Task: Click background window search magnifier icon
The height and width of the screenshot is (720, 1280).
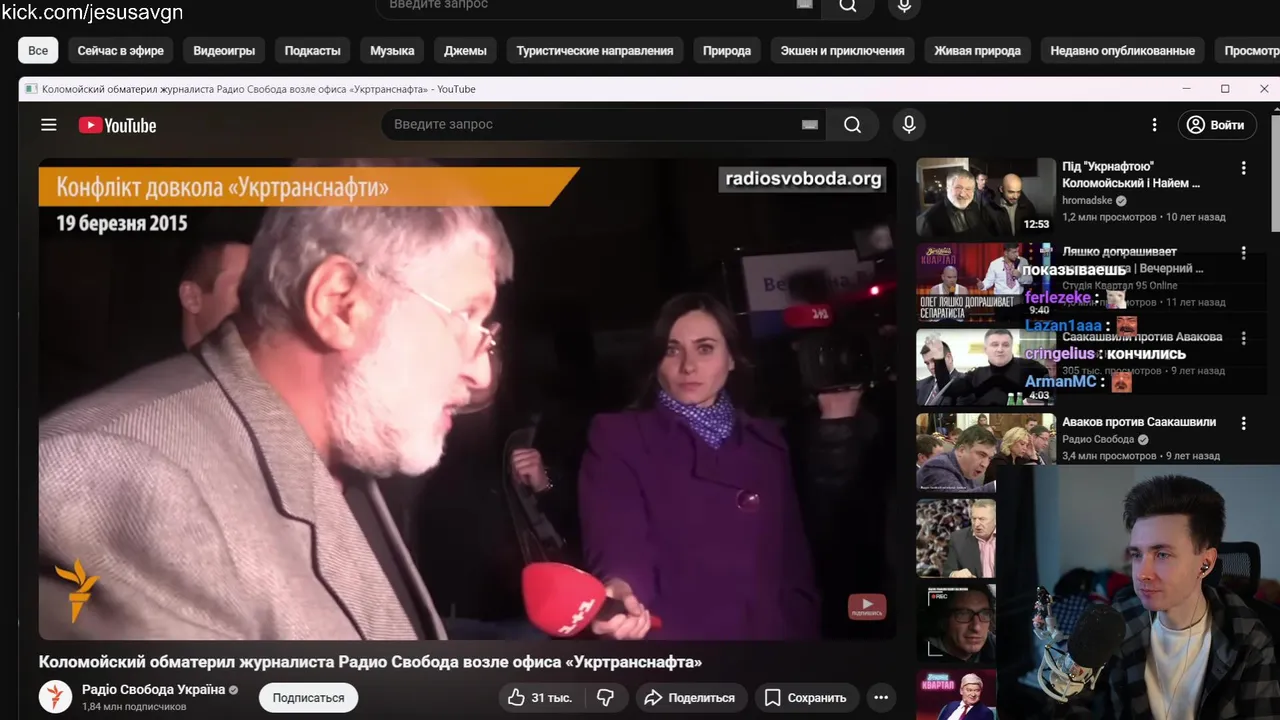Action: pos(848,5)
